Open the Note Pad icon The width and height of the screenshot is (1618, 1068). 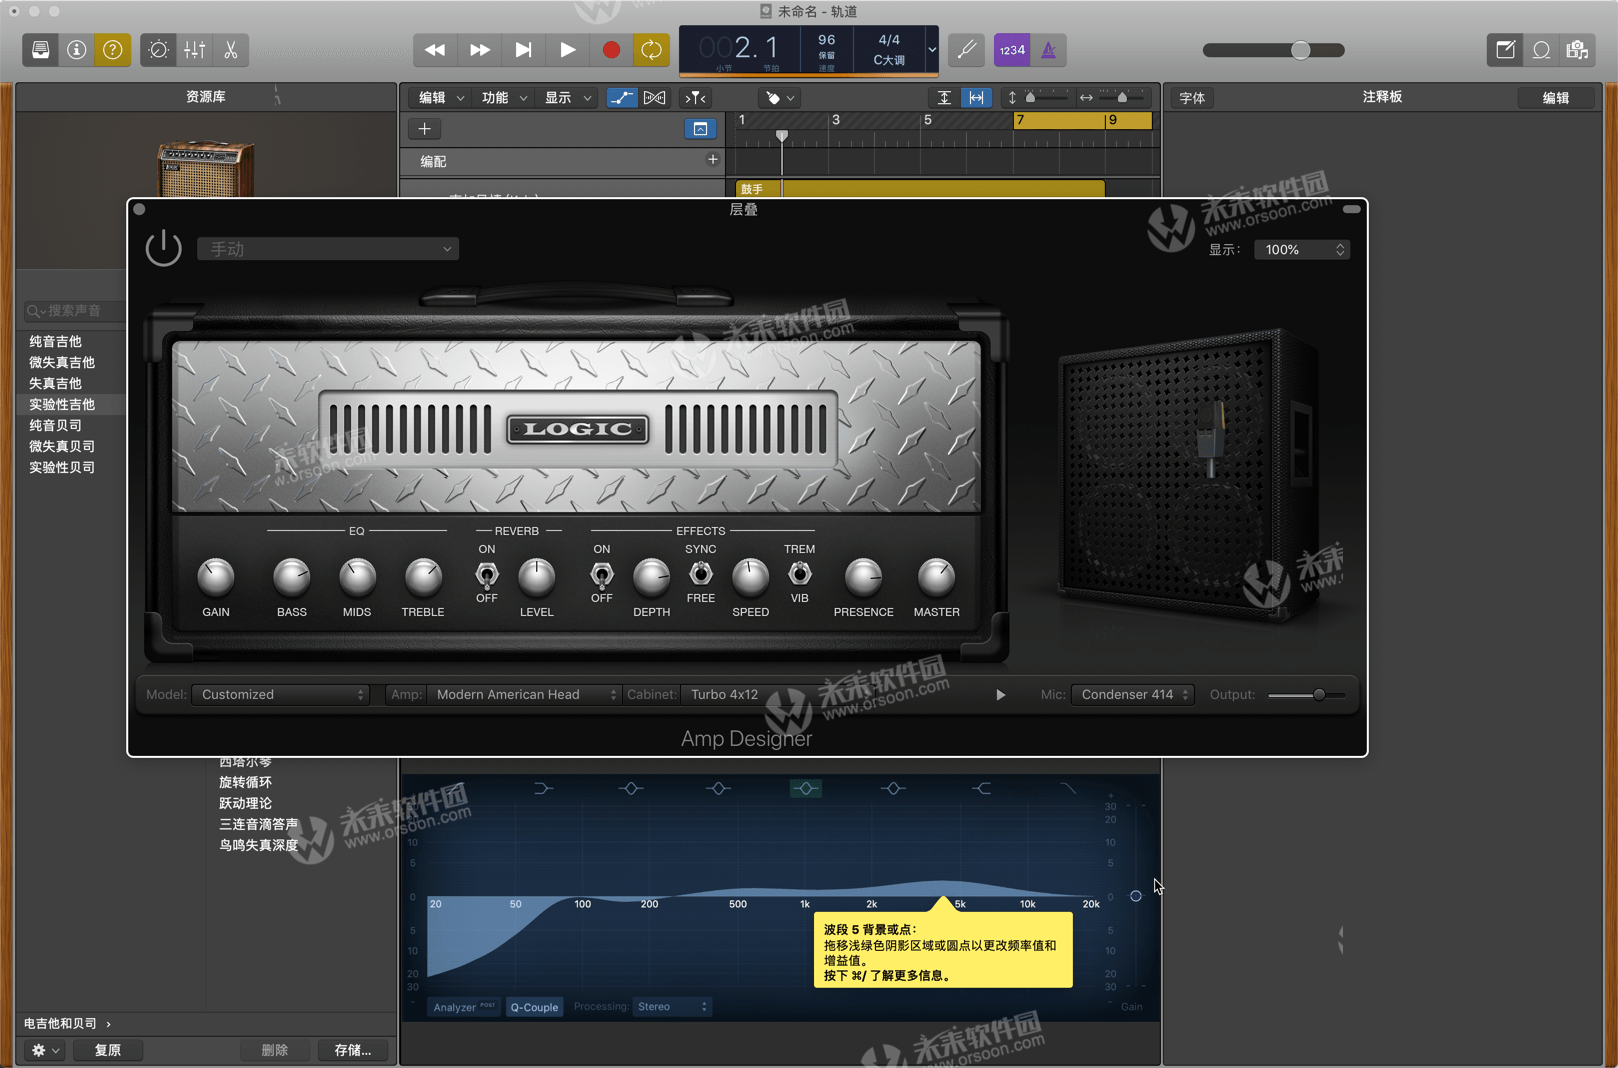[1505, 50]
